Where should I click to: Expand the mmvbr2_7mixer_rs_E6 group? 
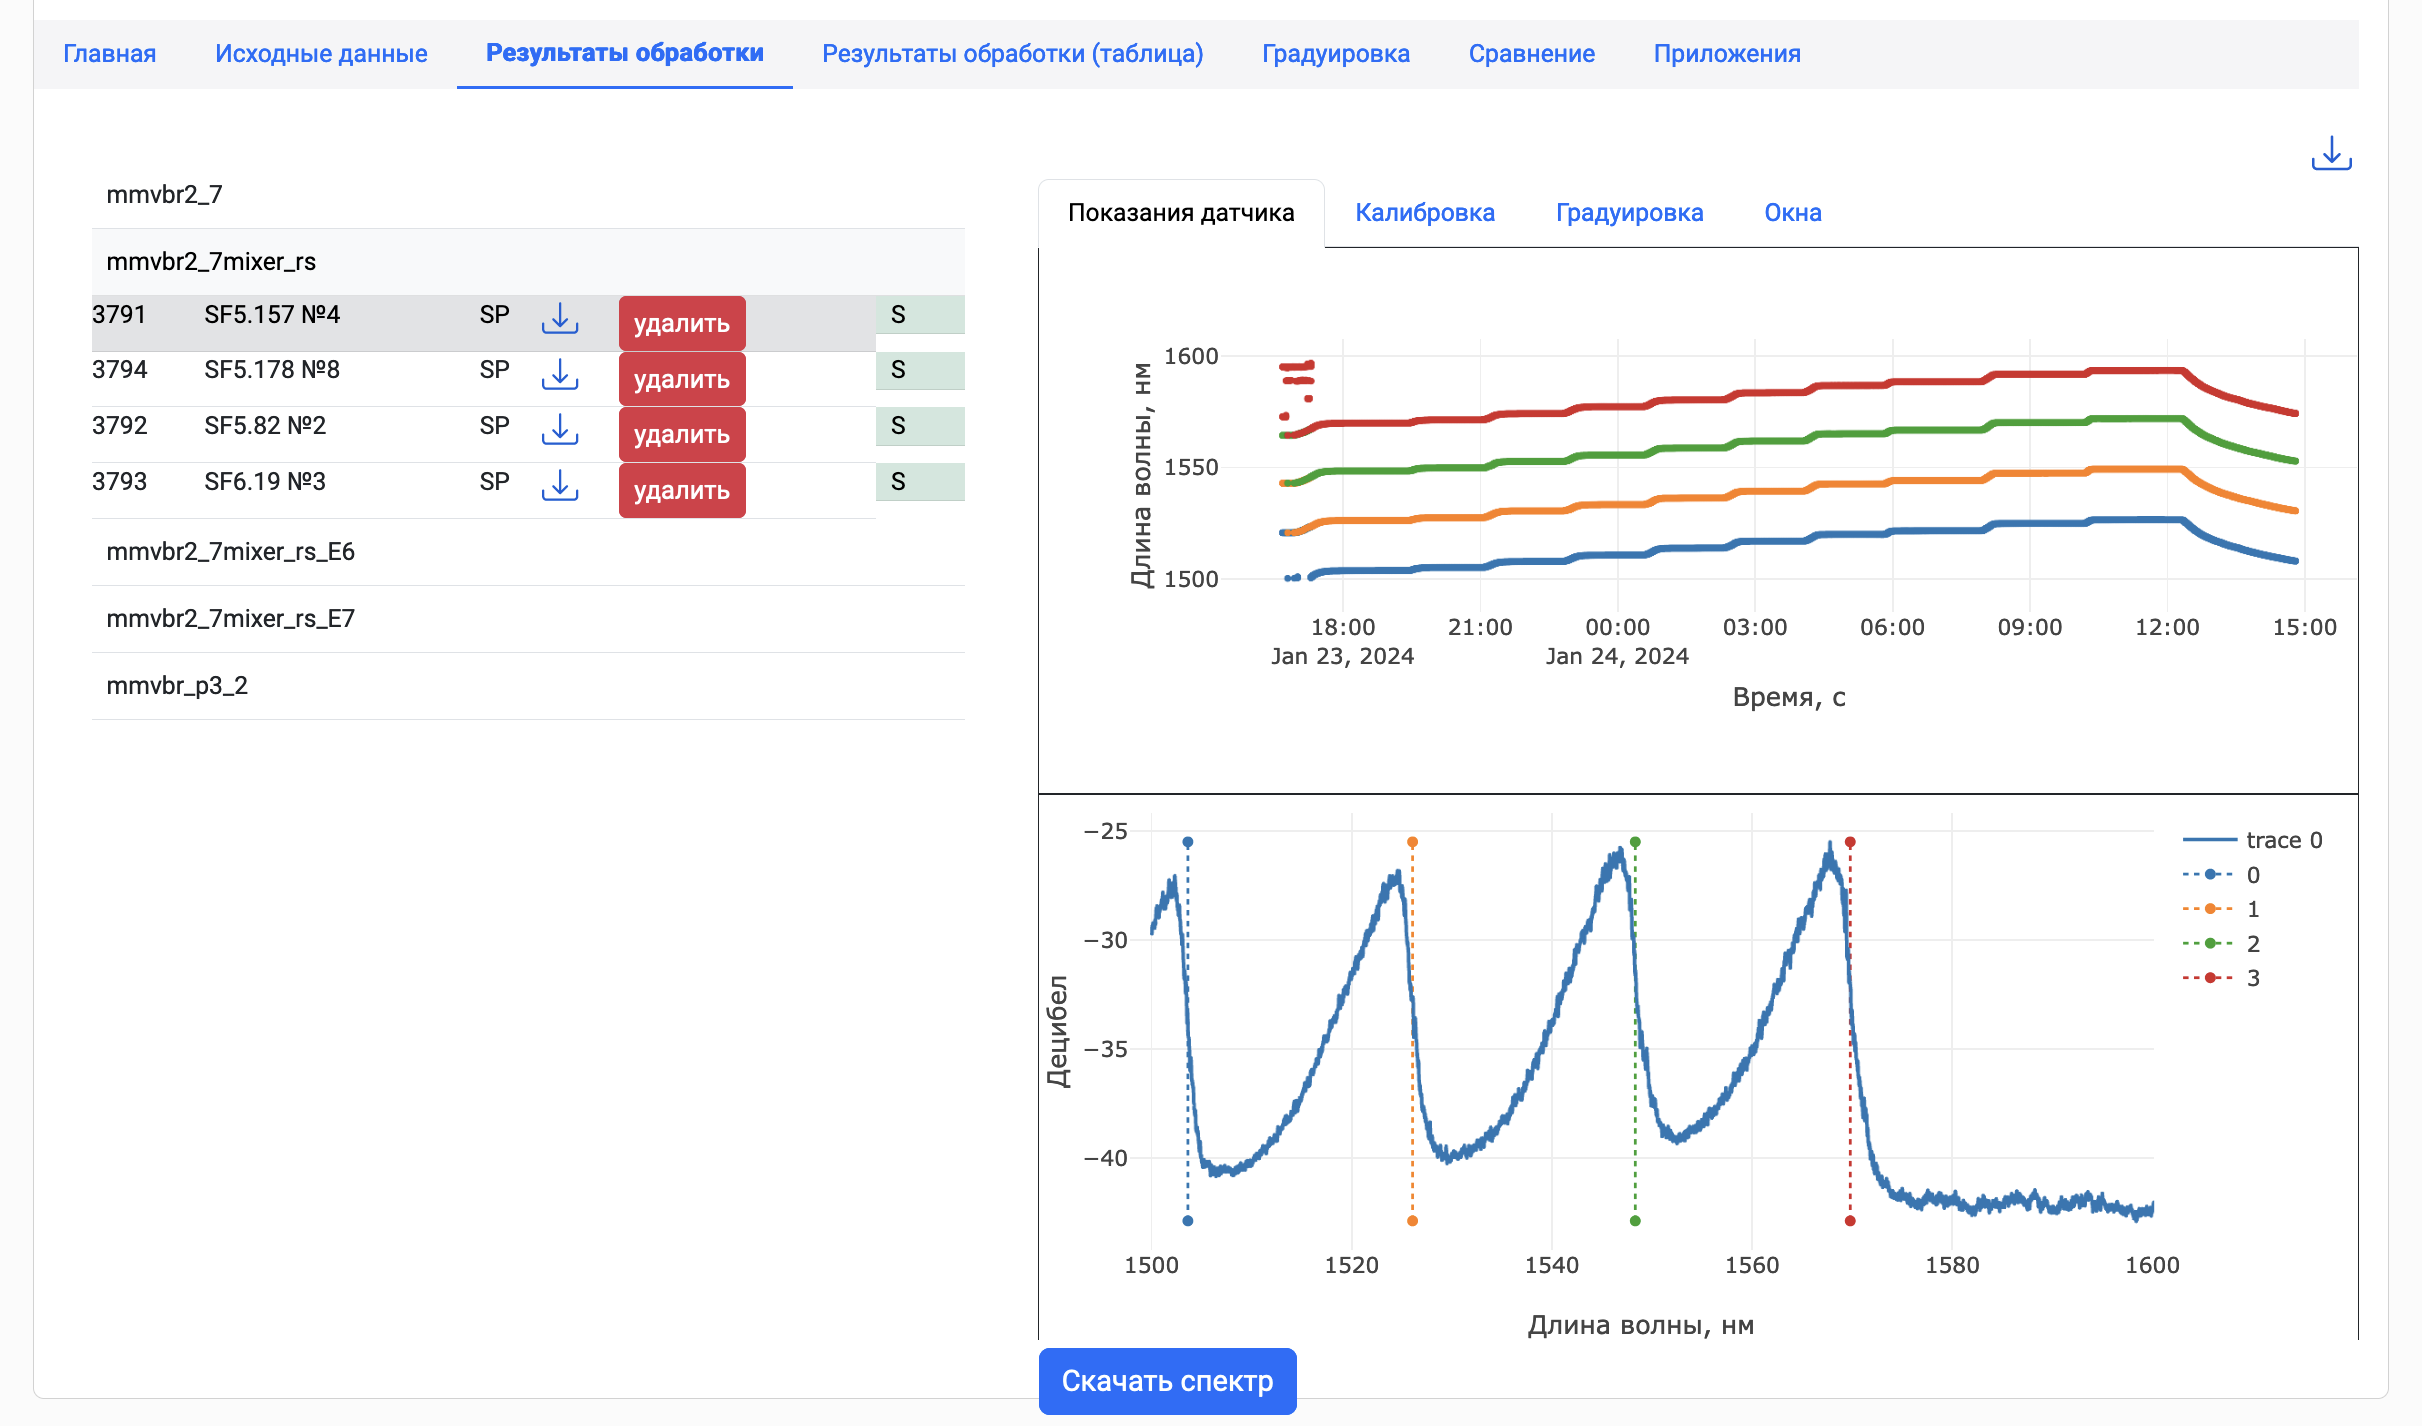(x=528, y=552)
